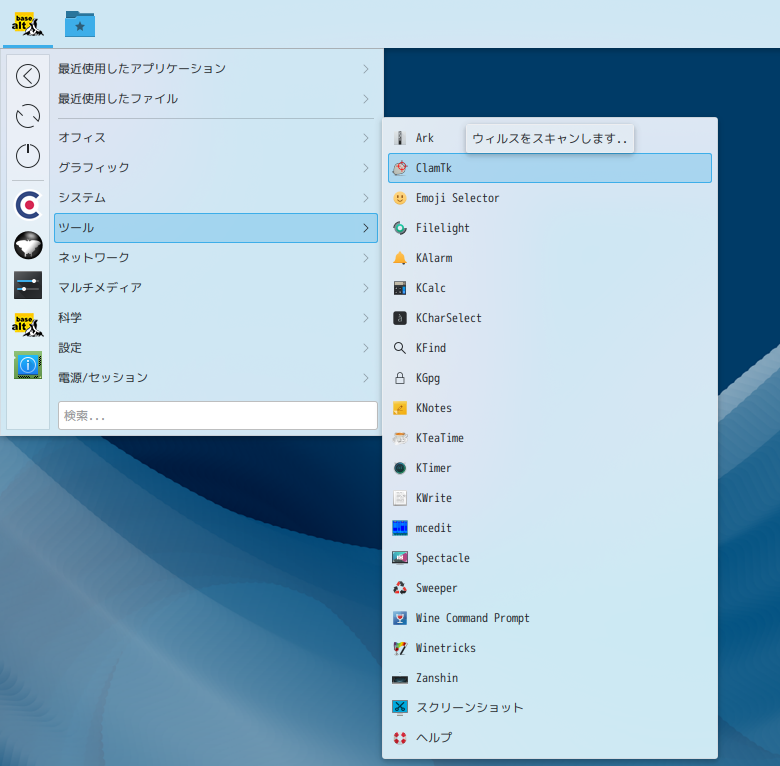Image resolution: width=780 pixels, height=766 pixels.
Task: Launch Winetricks icon
Action: 400,648
